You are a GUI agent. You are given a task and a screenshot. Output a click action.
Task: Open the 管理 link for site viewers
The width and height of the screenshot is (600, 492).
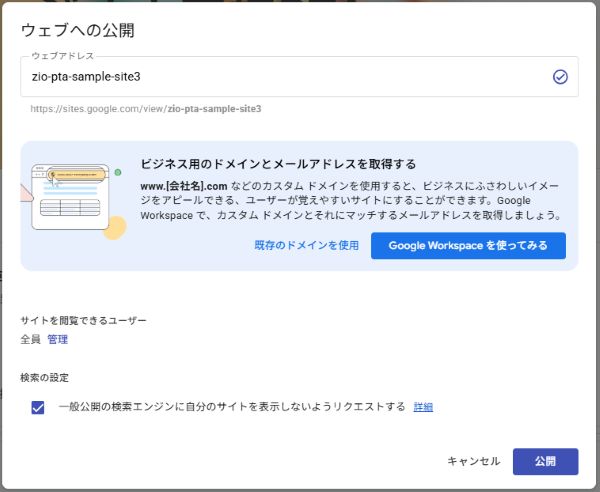click(57, 339)
